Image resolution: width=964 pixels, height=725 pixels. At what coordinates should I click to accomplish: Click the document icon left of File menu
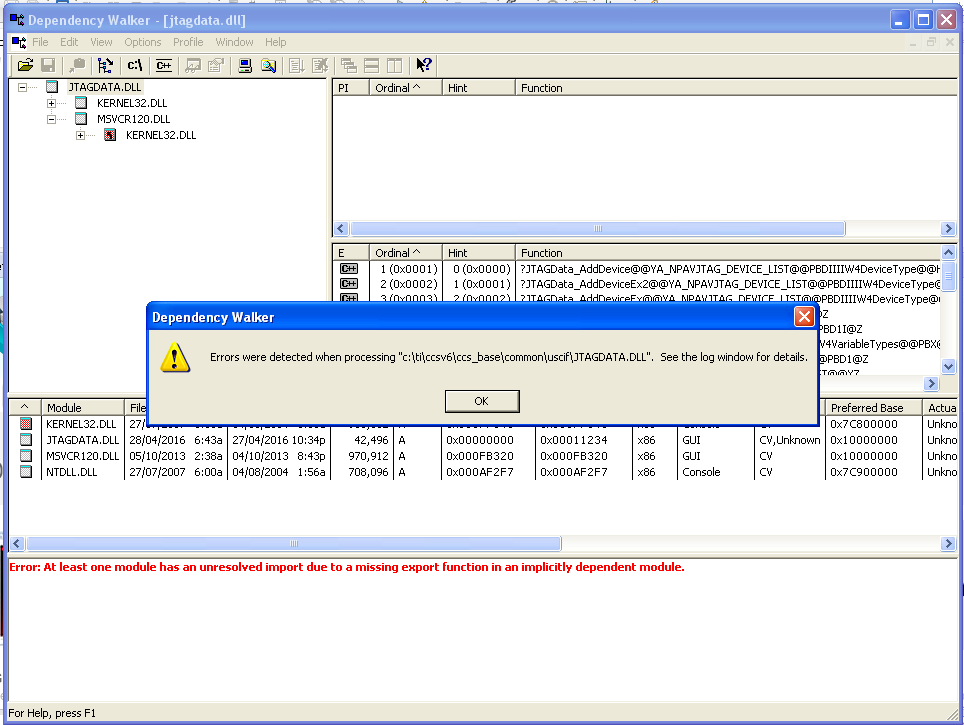[18, 42]
